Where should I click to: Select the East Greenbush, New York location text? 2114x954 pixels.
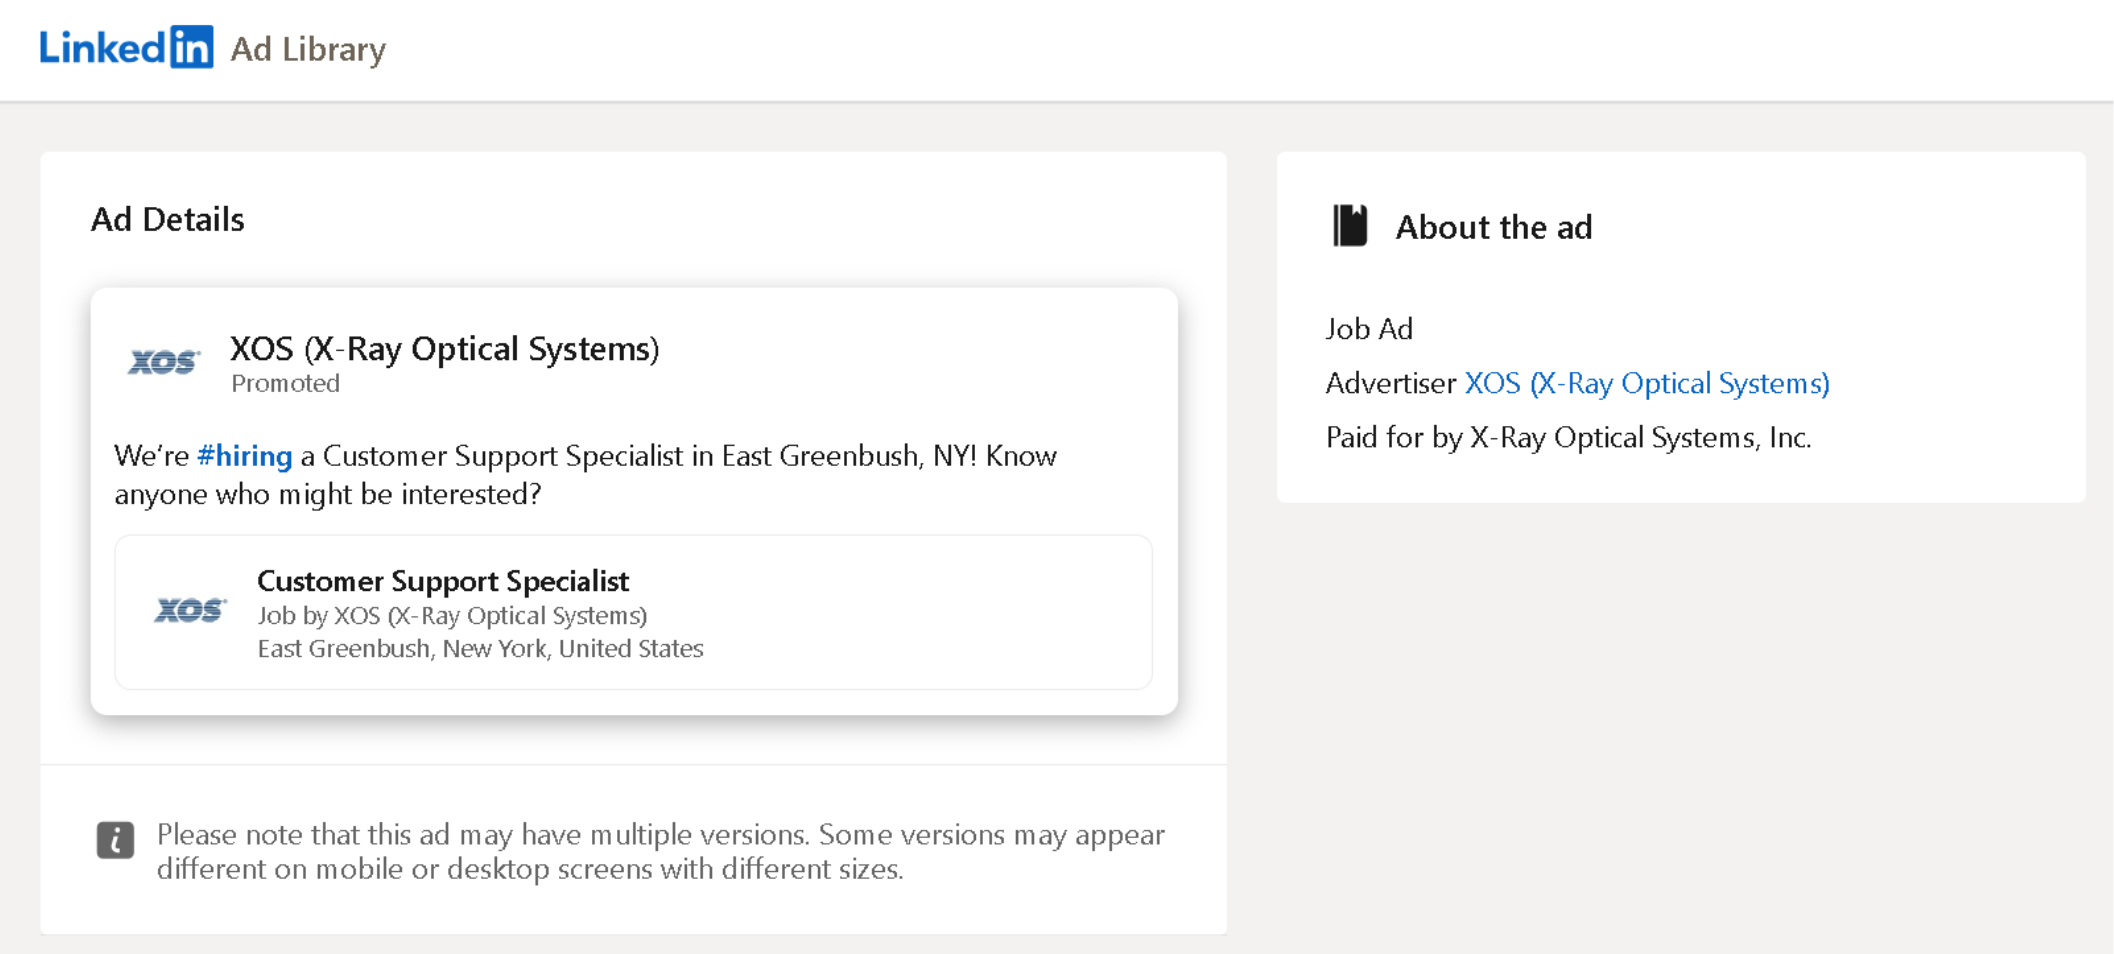(480, 648)
